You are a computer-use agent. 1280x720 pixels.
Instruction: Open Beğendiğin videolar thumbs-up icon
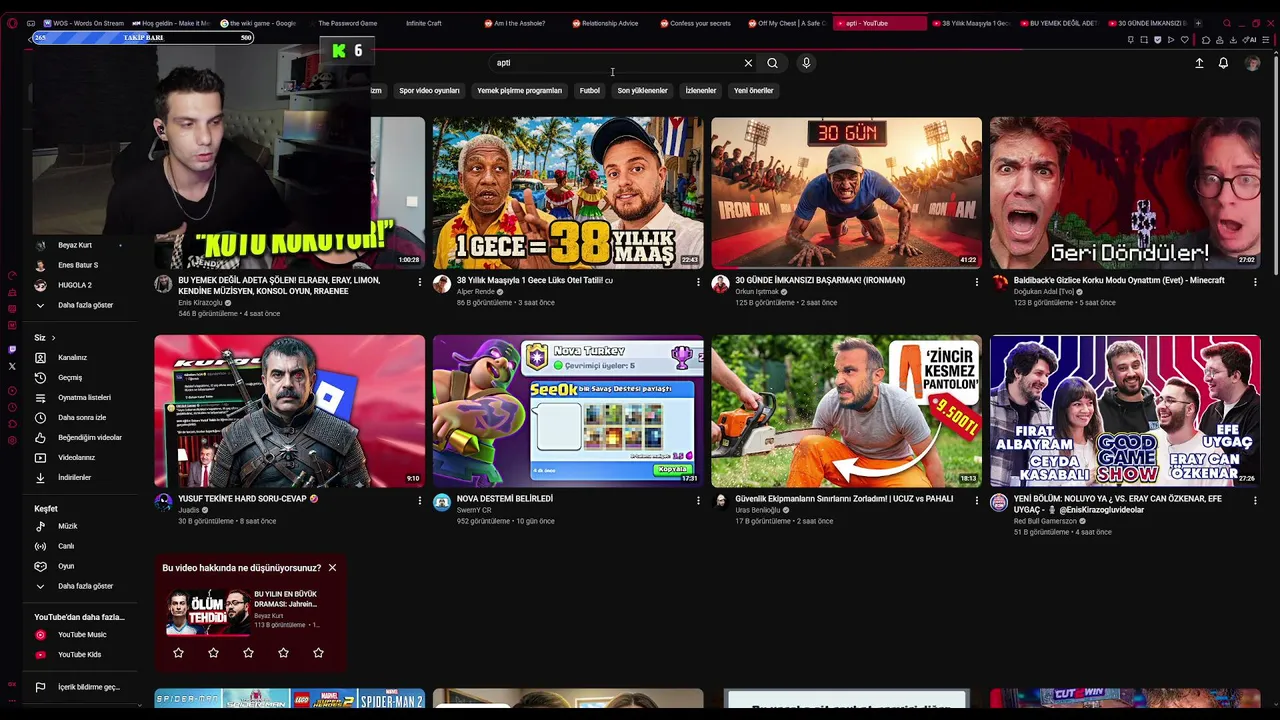[x=40, y=437]
